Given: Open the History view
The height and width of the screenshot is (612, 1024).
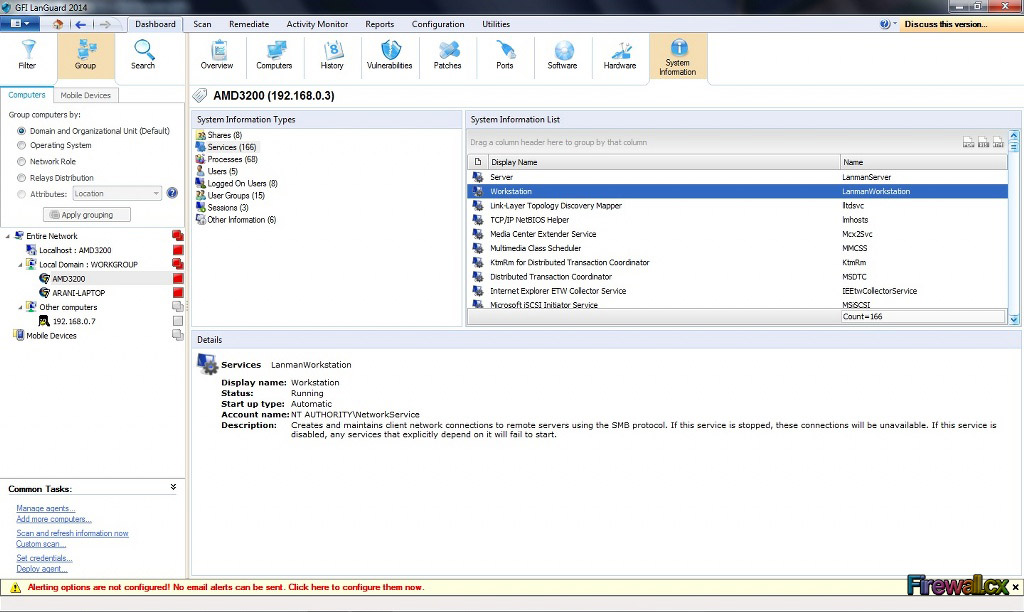Looking at the screenshot, I should tap(332, 54).
